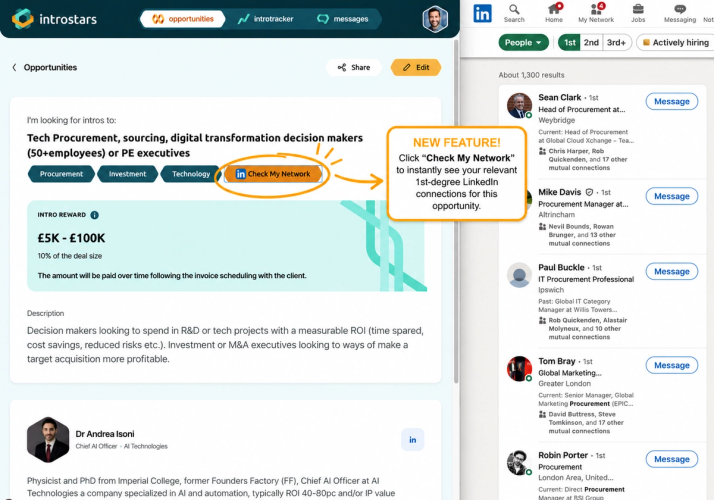This screenshot has height=500, width=714.
Task: Click the share icon inside Share button
Action: pos(342,67)
